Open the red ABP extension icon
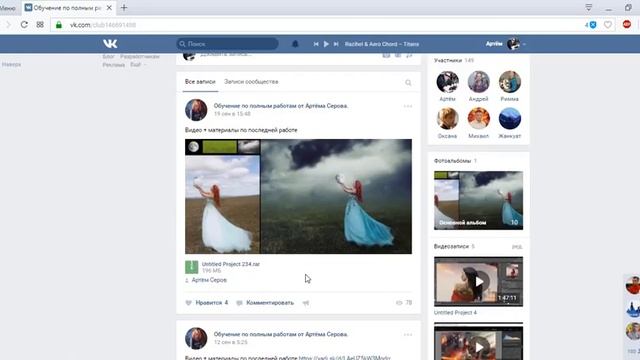 pyautogui.click(x=627, y=24)
